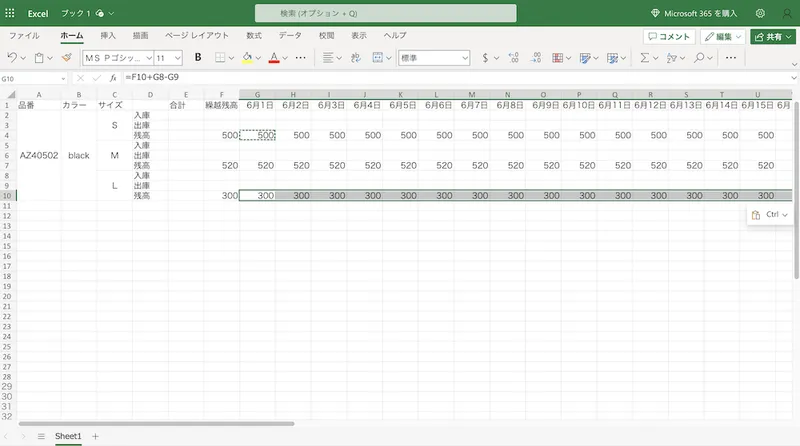Expand the formula bar chevron
Image resolution: width=800 pixels, height=446 pixels.
click(x=794, y=78)
